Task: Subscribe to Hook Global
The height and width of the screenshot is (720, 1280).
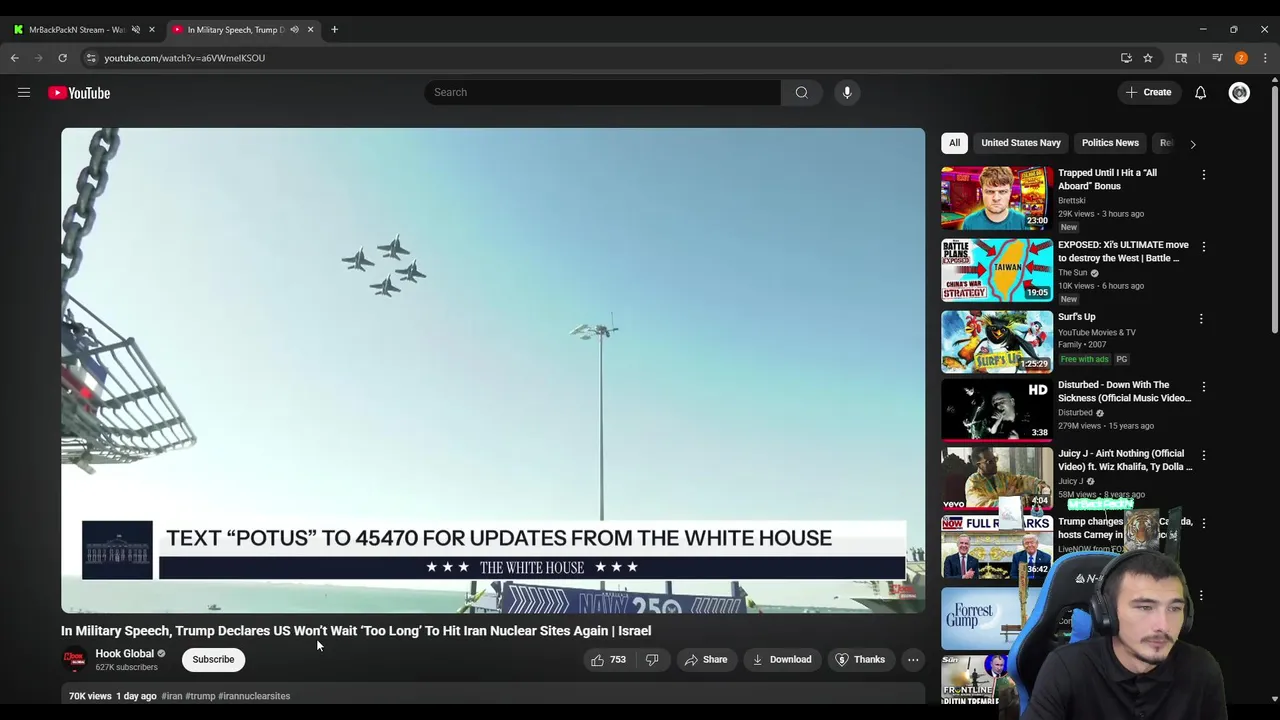Action: [213, 660]
